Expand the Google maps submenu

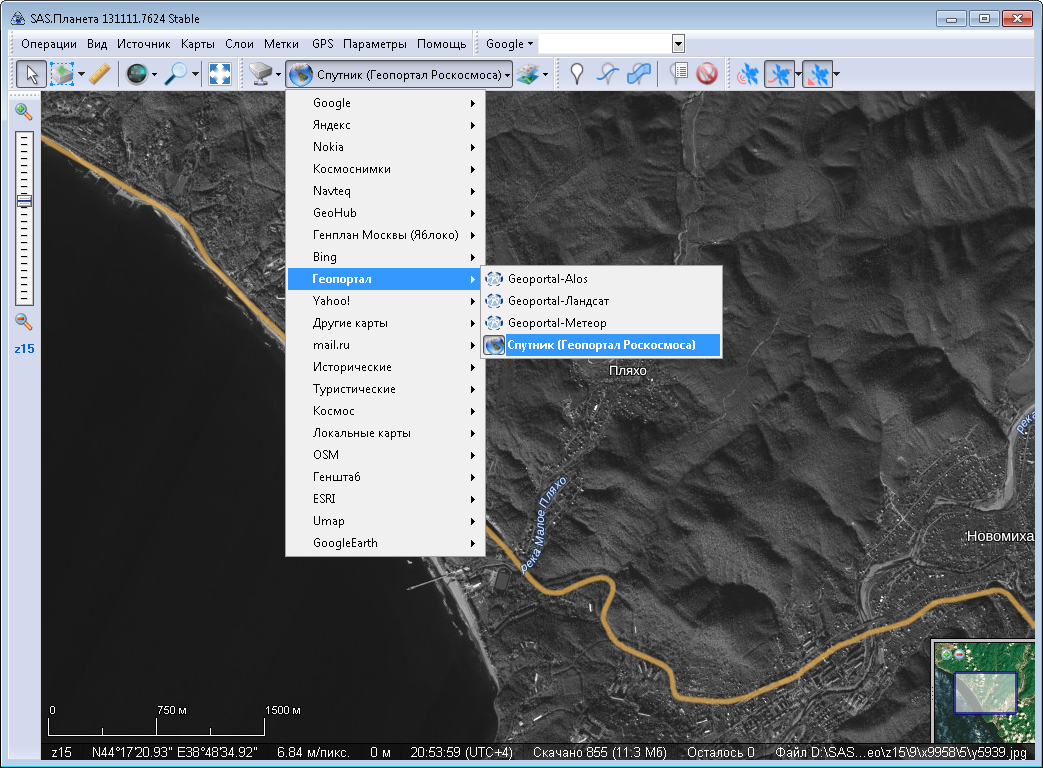coord(386,103)
